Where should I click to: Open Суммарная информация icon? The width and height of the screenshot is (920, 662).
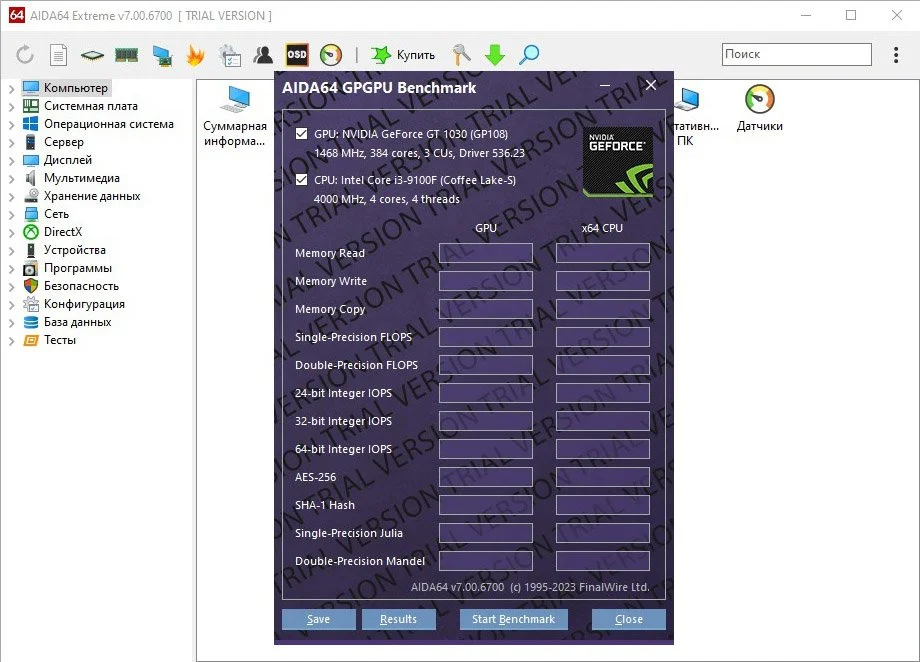pos(235,116)
